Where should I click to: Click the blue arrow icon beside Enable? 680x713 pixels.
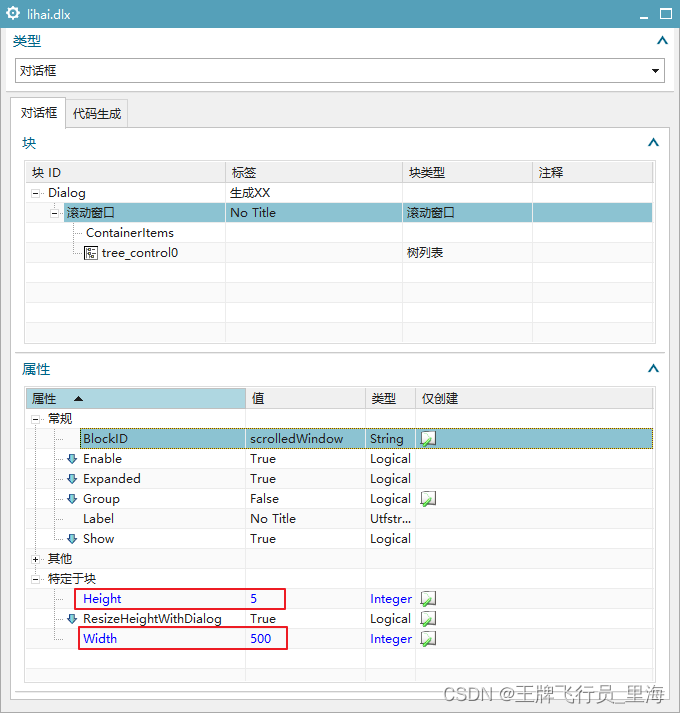[x=72, y=459]
